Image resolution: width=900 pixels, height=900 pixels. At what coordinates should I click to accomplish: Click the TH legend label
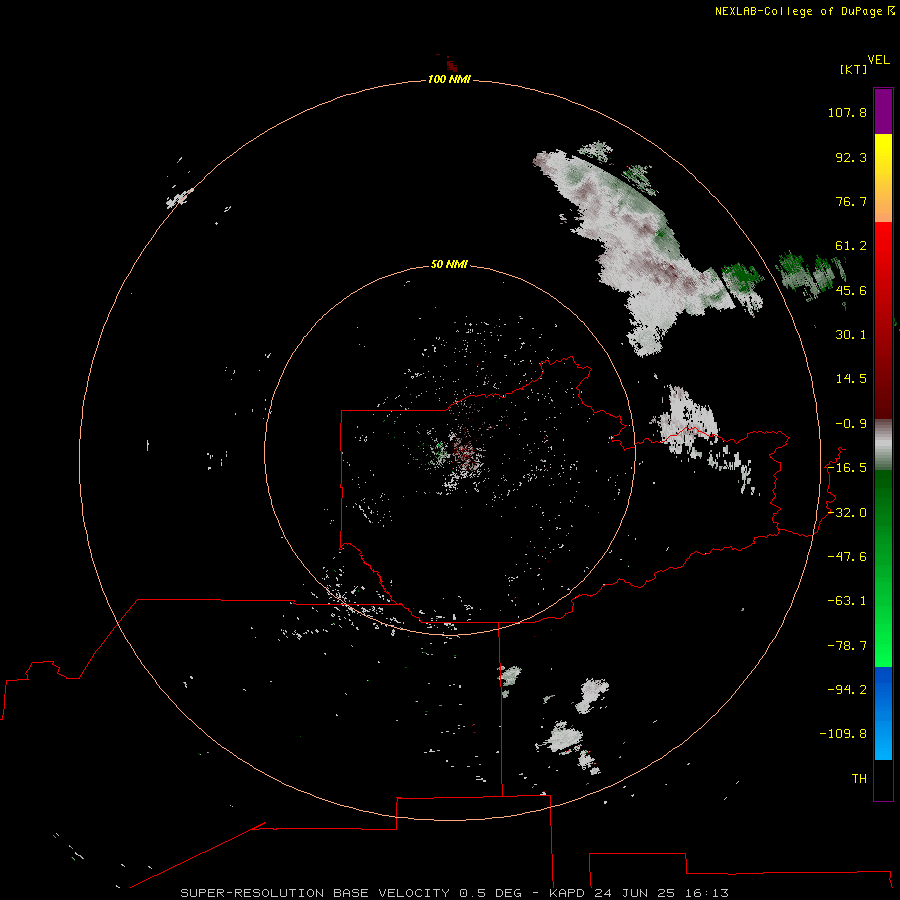859,779
